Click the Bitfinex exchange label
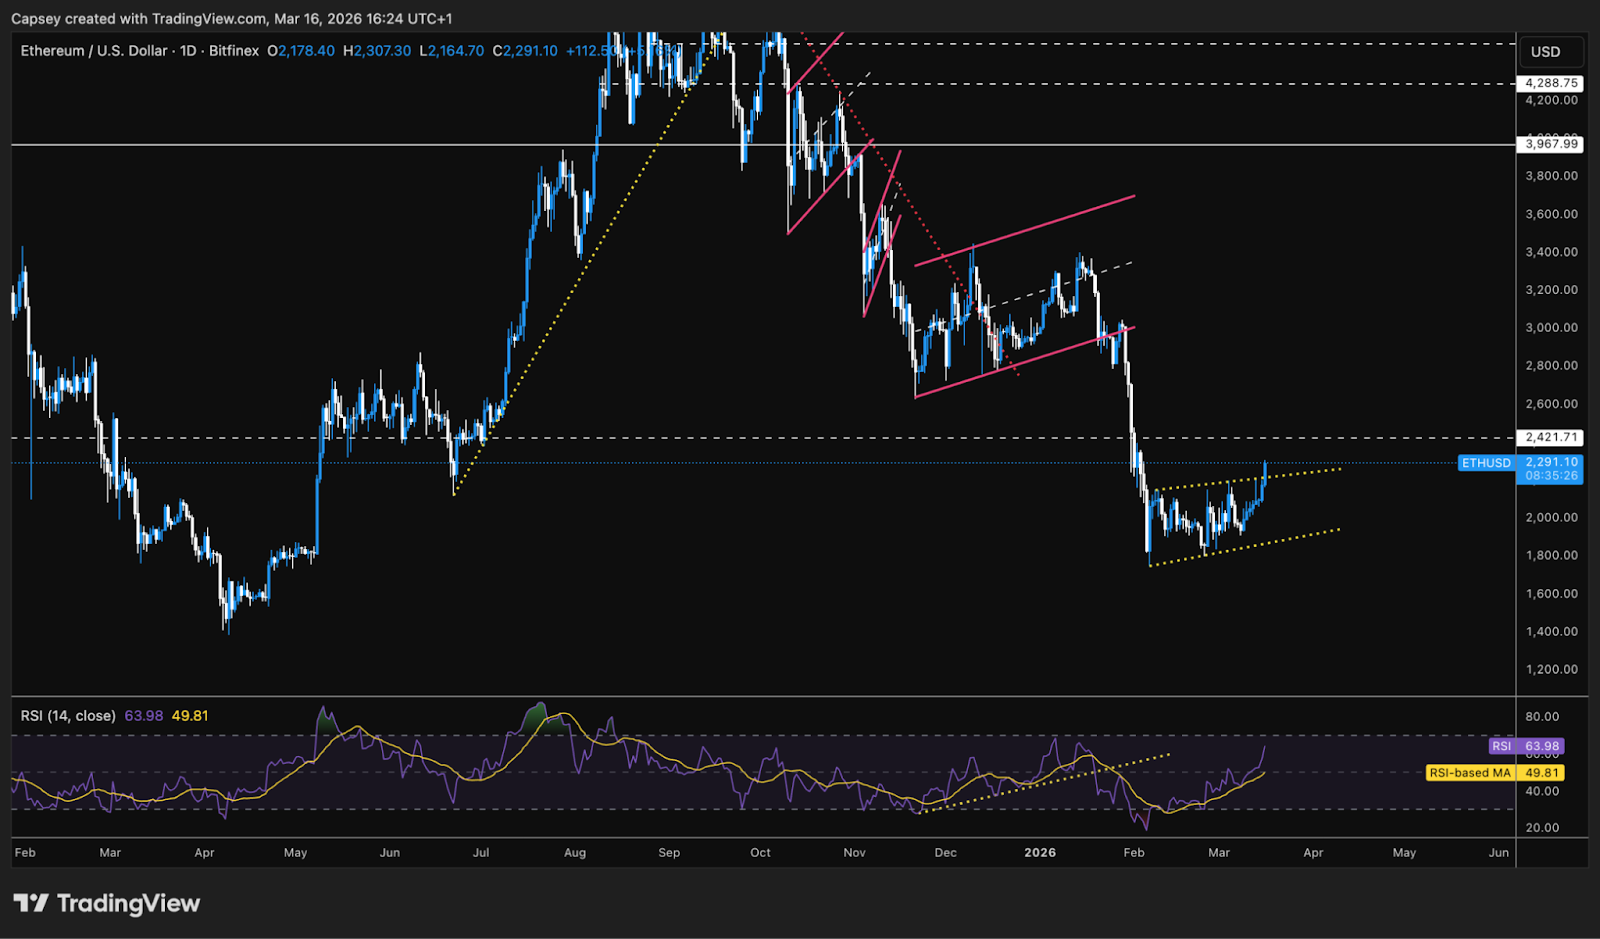 [x=235, y=50]
